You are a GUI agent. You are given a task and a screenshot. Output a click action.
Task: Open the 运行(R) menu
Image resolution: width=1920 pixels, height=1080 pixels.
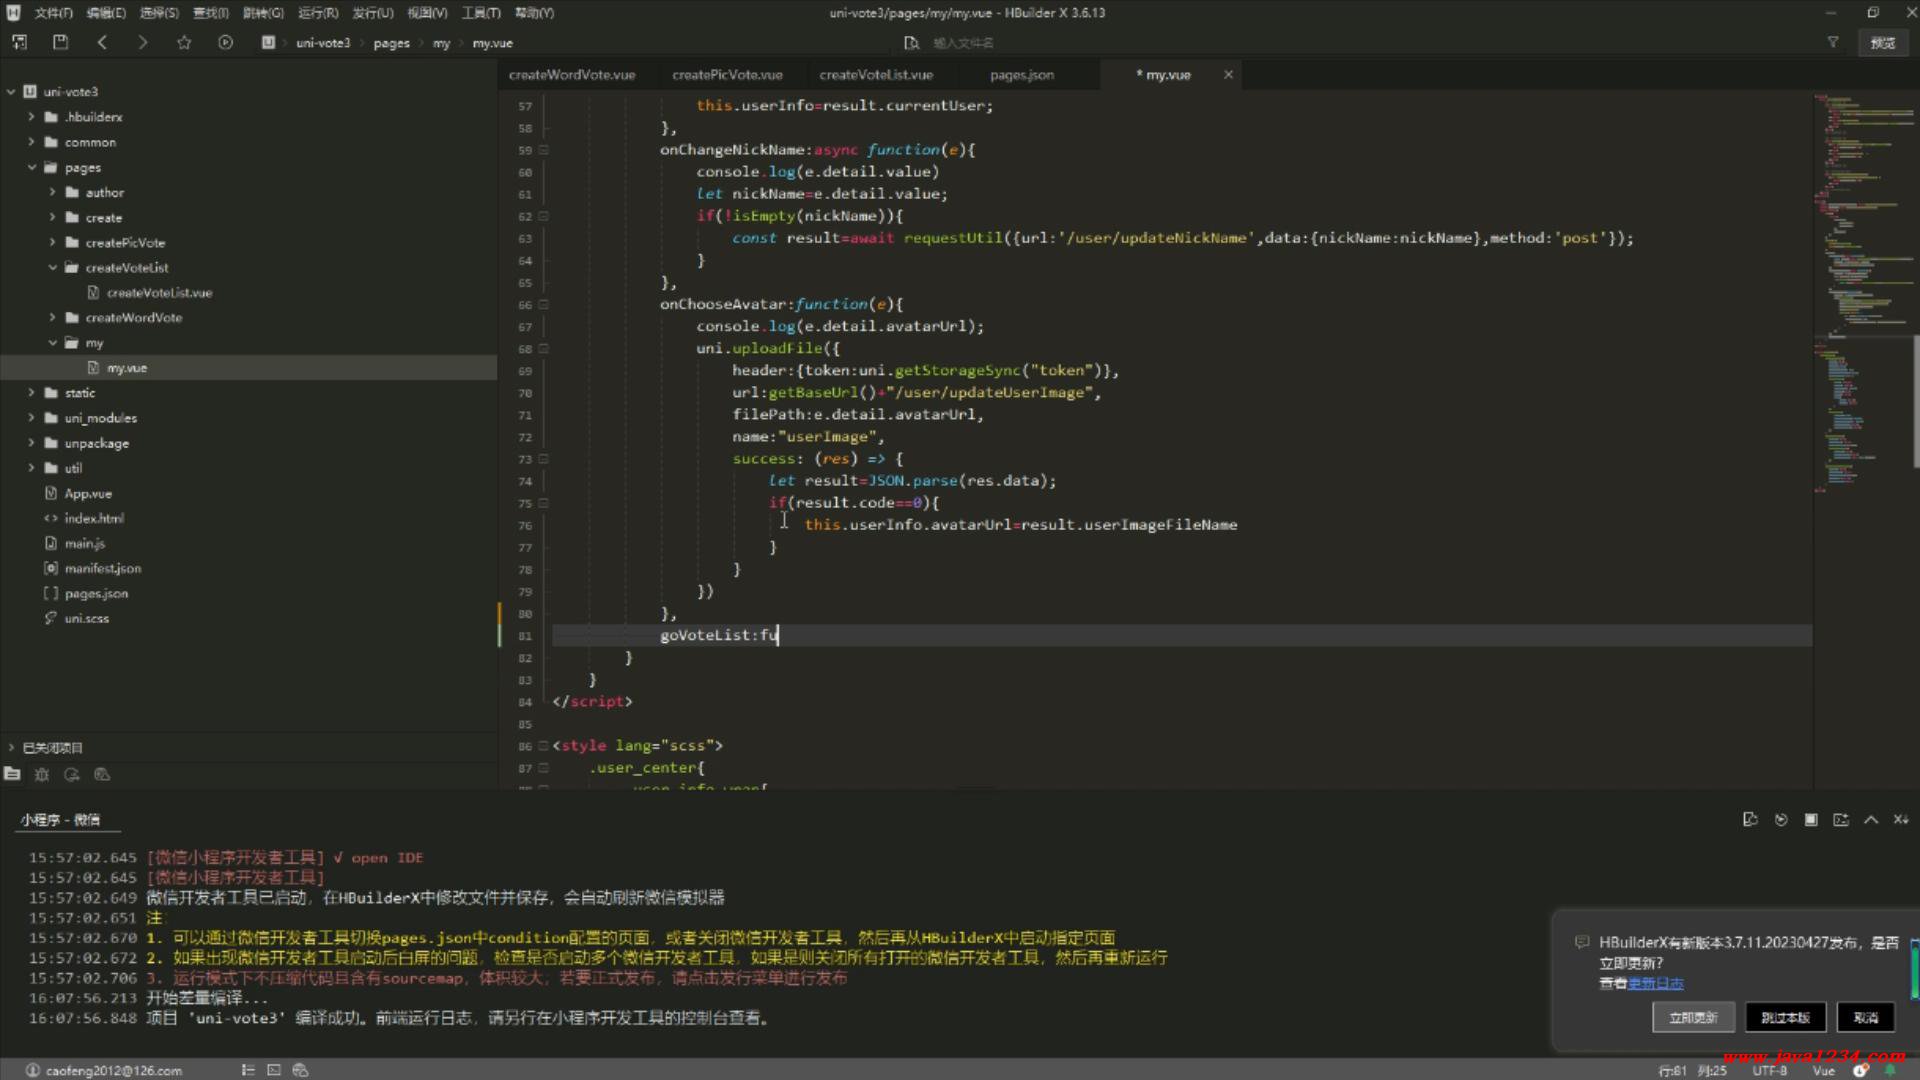point(318,13)
